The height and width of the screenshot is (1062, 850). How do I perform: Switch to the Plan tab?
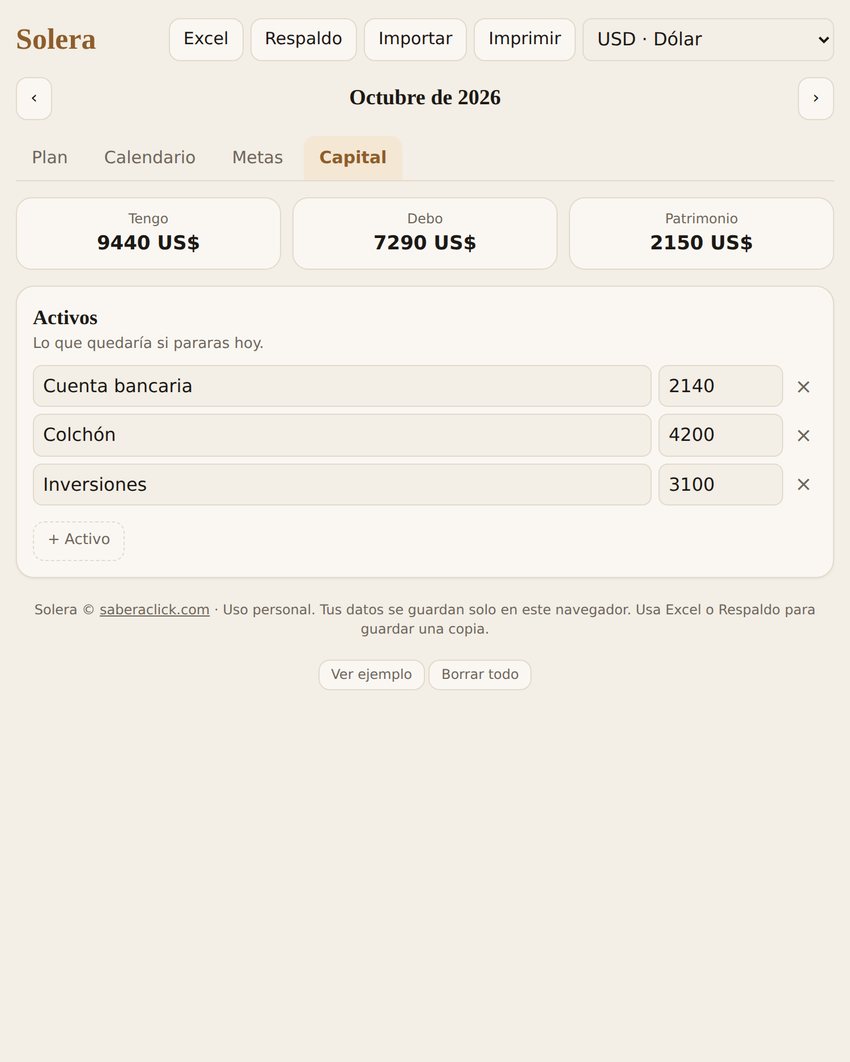click(x=49, y=157)
